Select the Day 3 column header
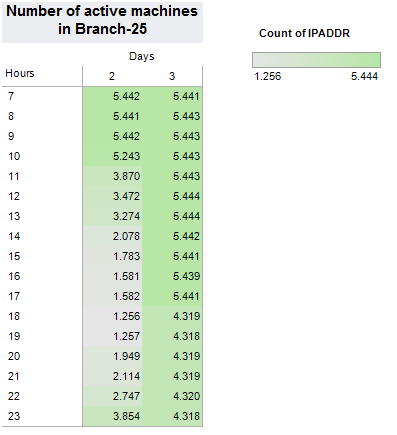Screen dimensions: 397x435 point(172,76)
